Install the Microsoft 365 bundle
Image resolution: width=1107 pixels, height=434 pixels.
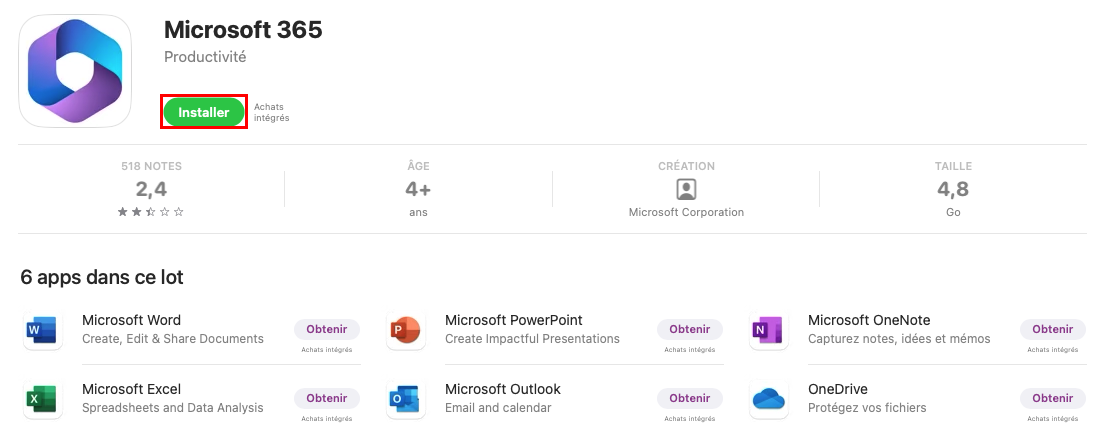tap(204, 112)
